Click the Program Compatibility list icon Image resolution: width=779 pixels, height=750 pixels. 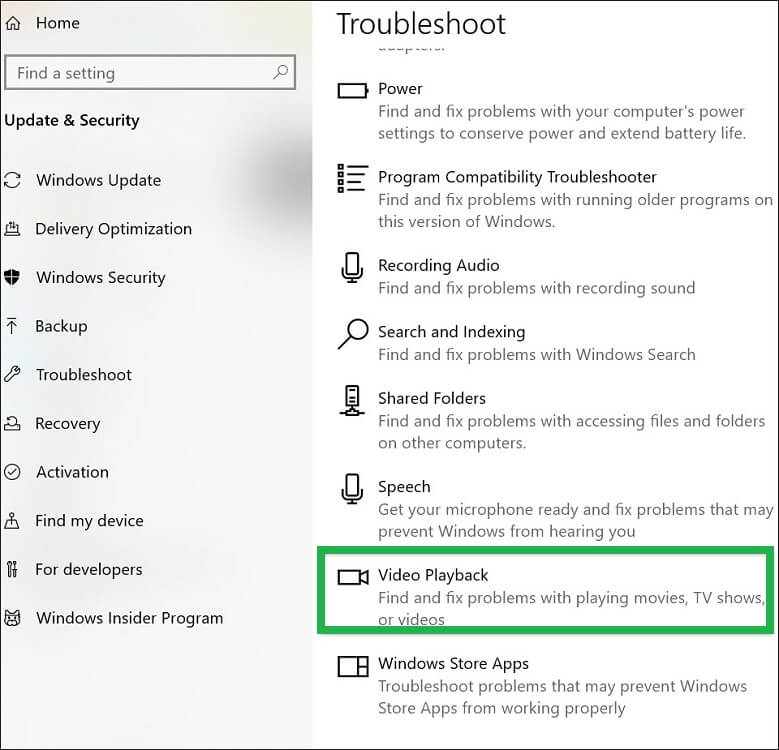[353, 178]
